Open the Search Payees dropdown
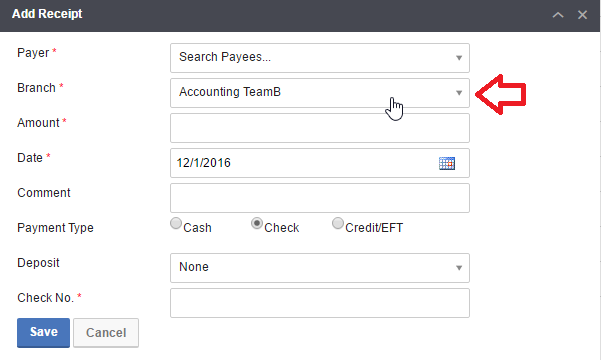Viewport: 601px width, 360px height. click(320, 58)
